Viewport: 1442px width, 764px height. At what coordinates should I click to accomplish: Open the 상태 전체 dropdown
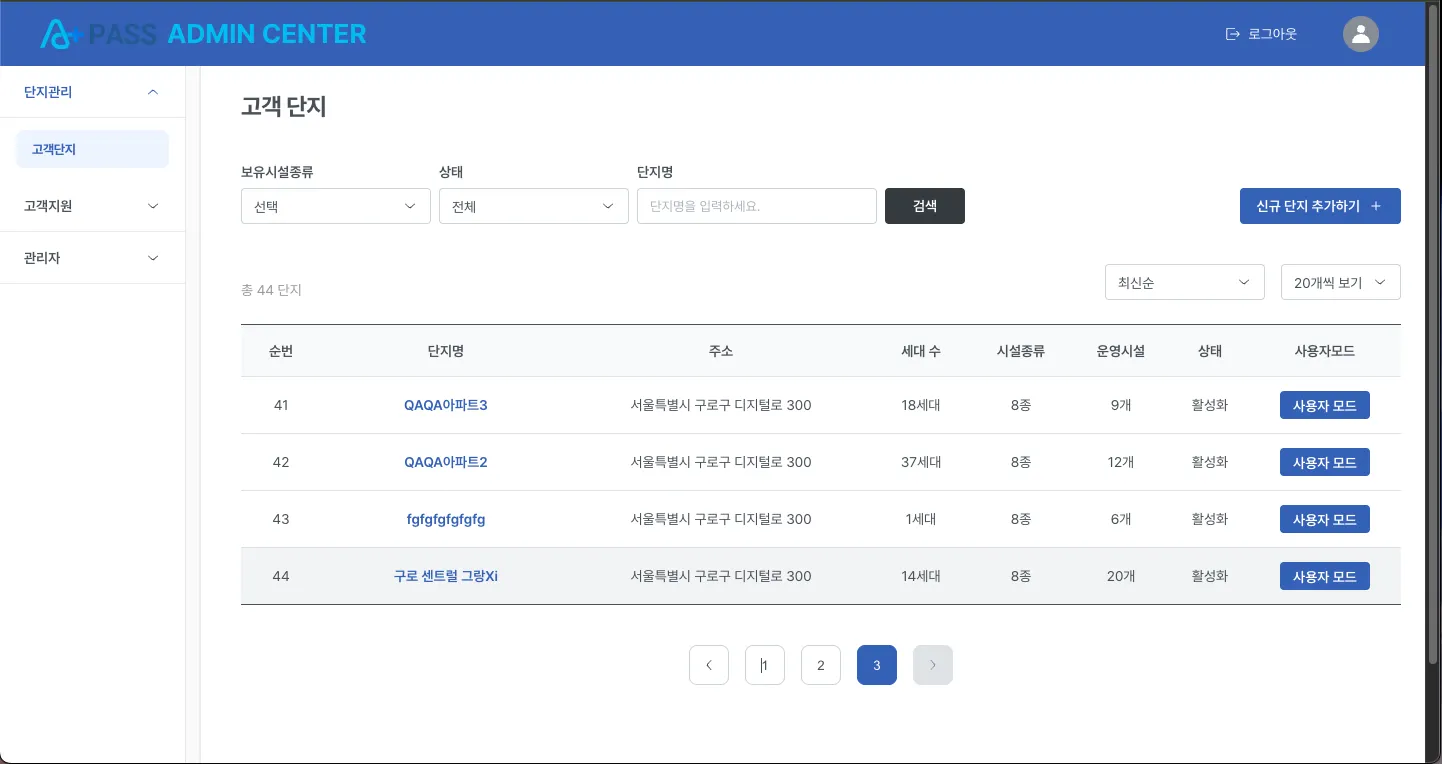click(534, 206)
